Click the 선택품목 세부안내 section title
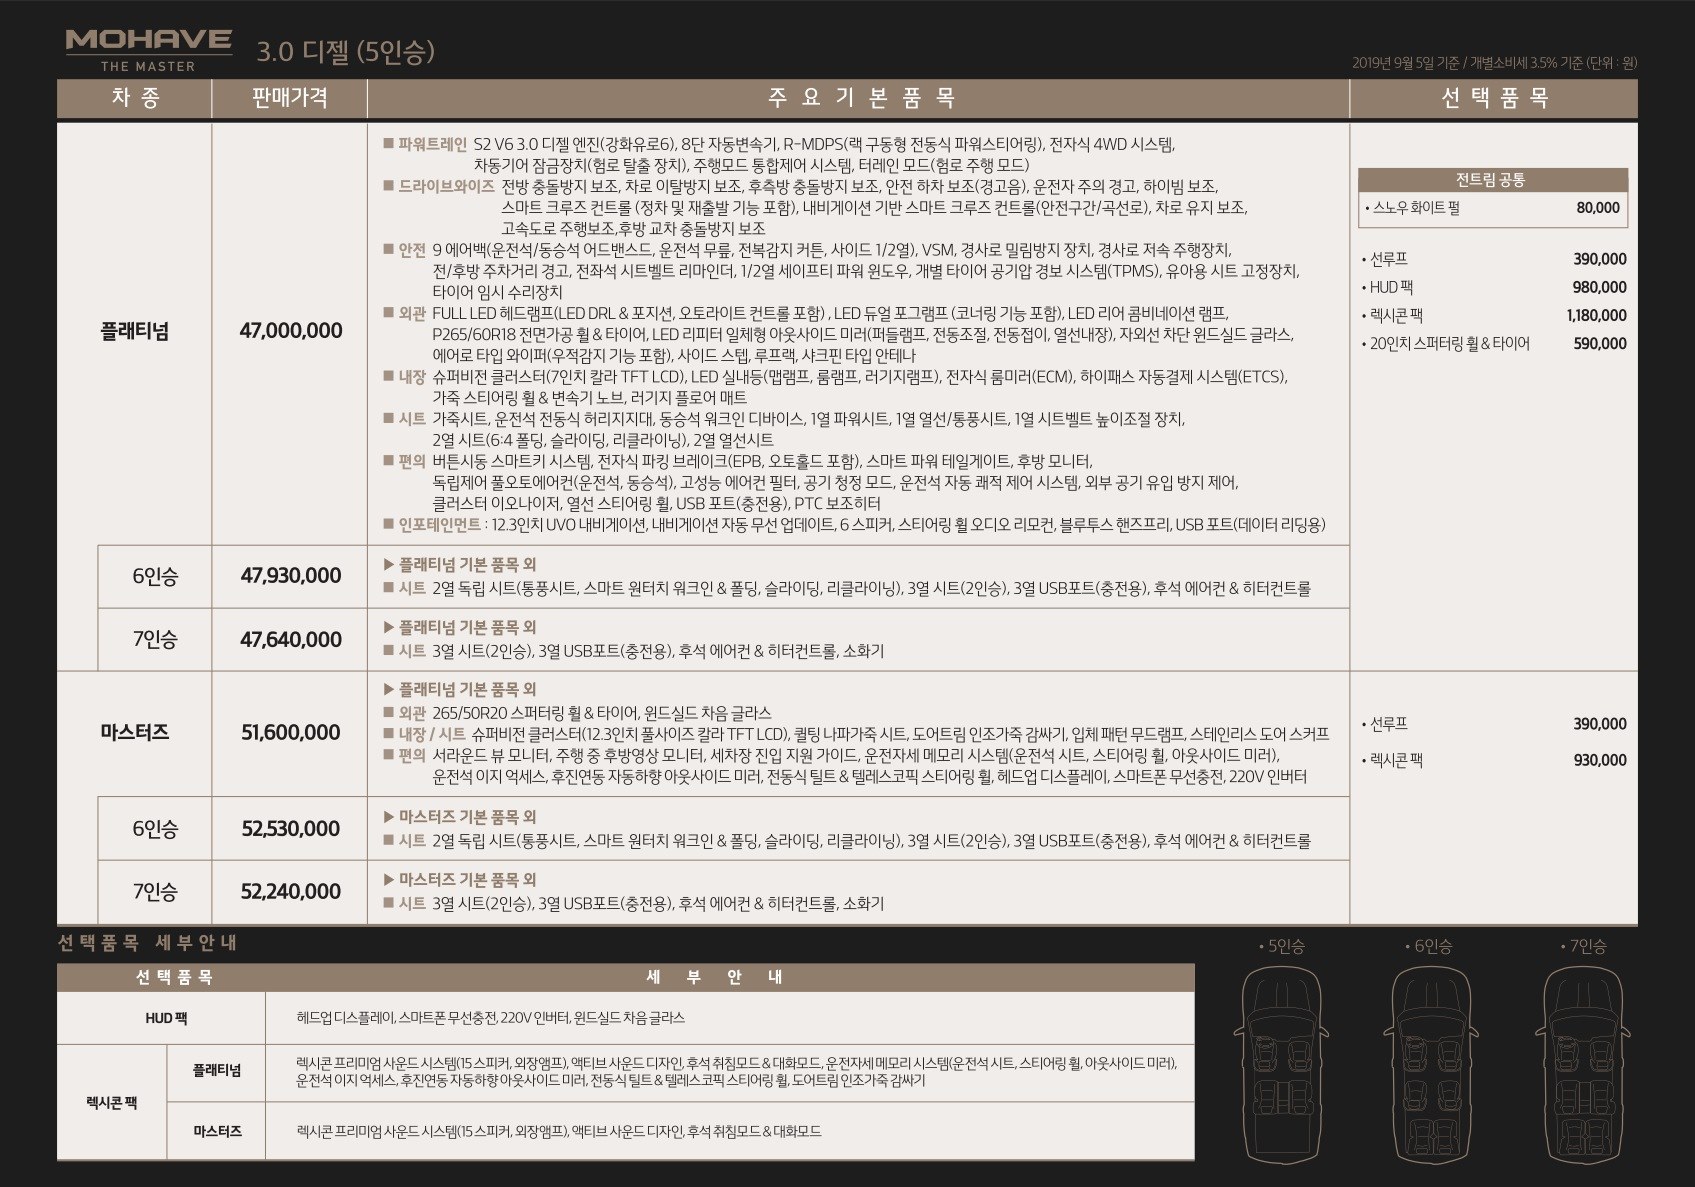1695x1187 pixels. click(x=147, y=943)
